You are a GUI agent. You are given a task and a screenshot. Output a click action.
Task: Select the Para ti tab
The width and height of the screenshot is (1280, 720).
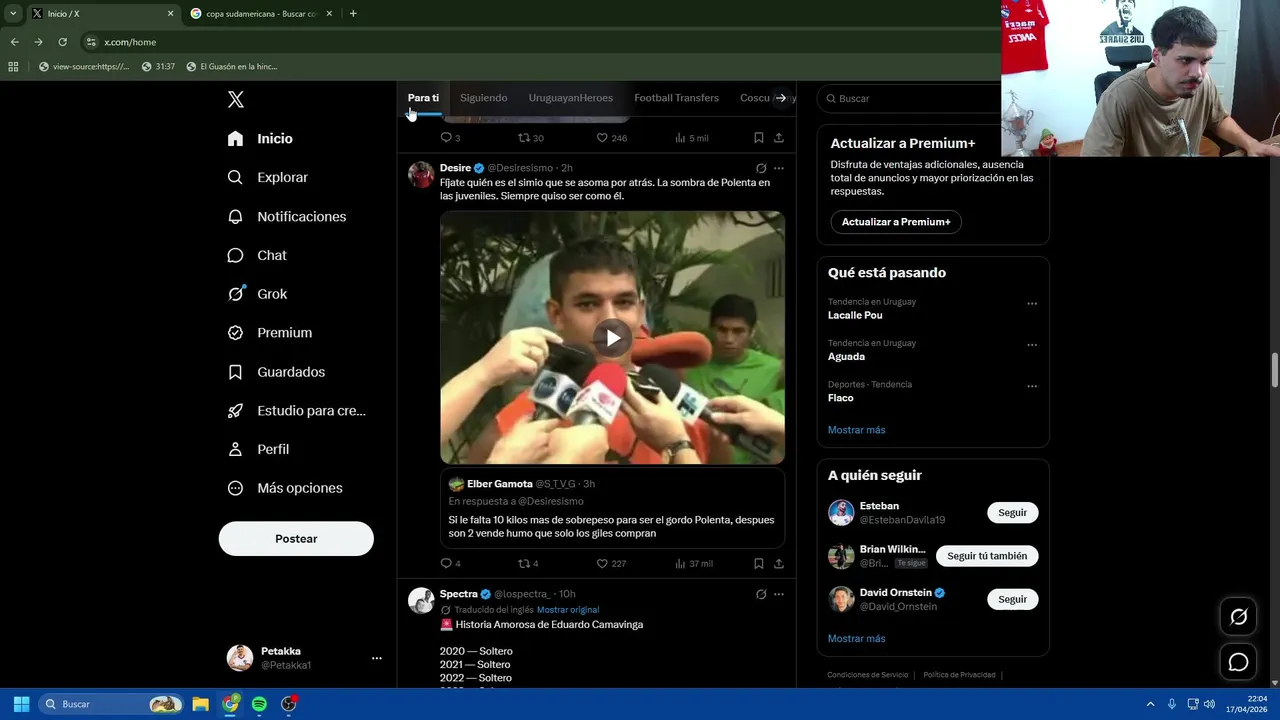coord(423,98)
